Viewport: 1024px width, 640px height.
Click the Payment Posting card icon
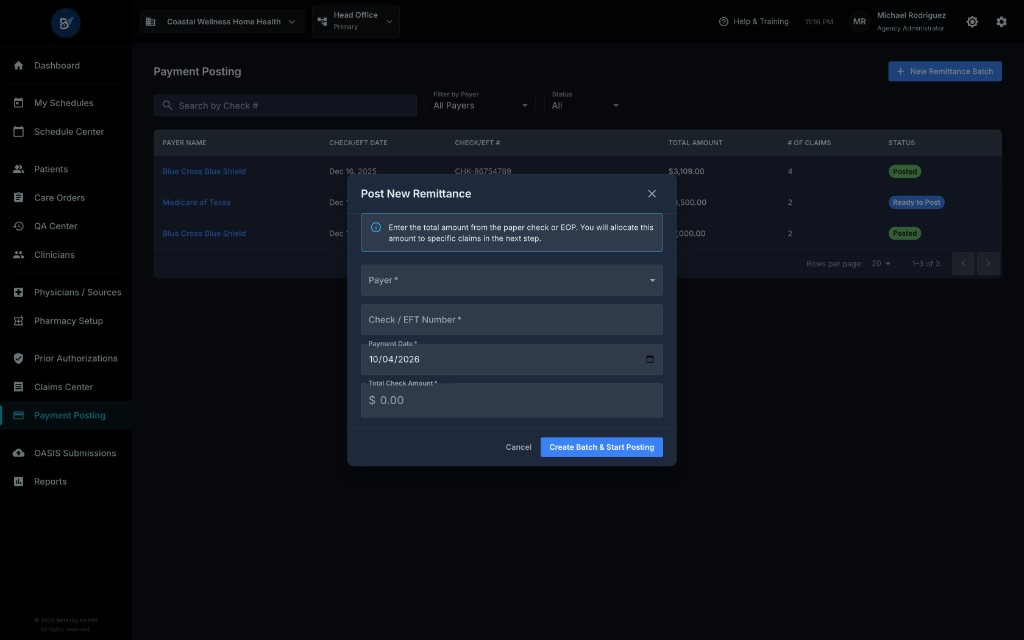coord(18,415)
